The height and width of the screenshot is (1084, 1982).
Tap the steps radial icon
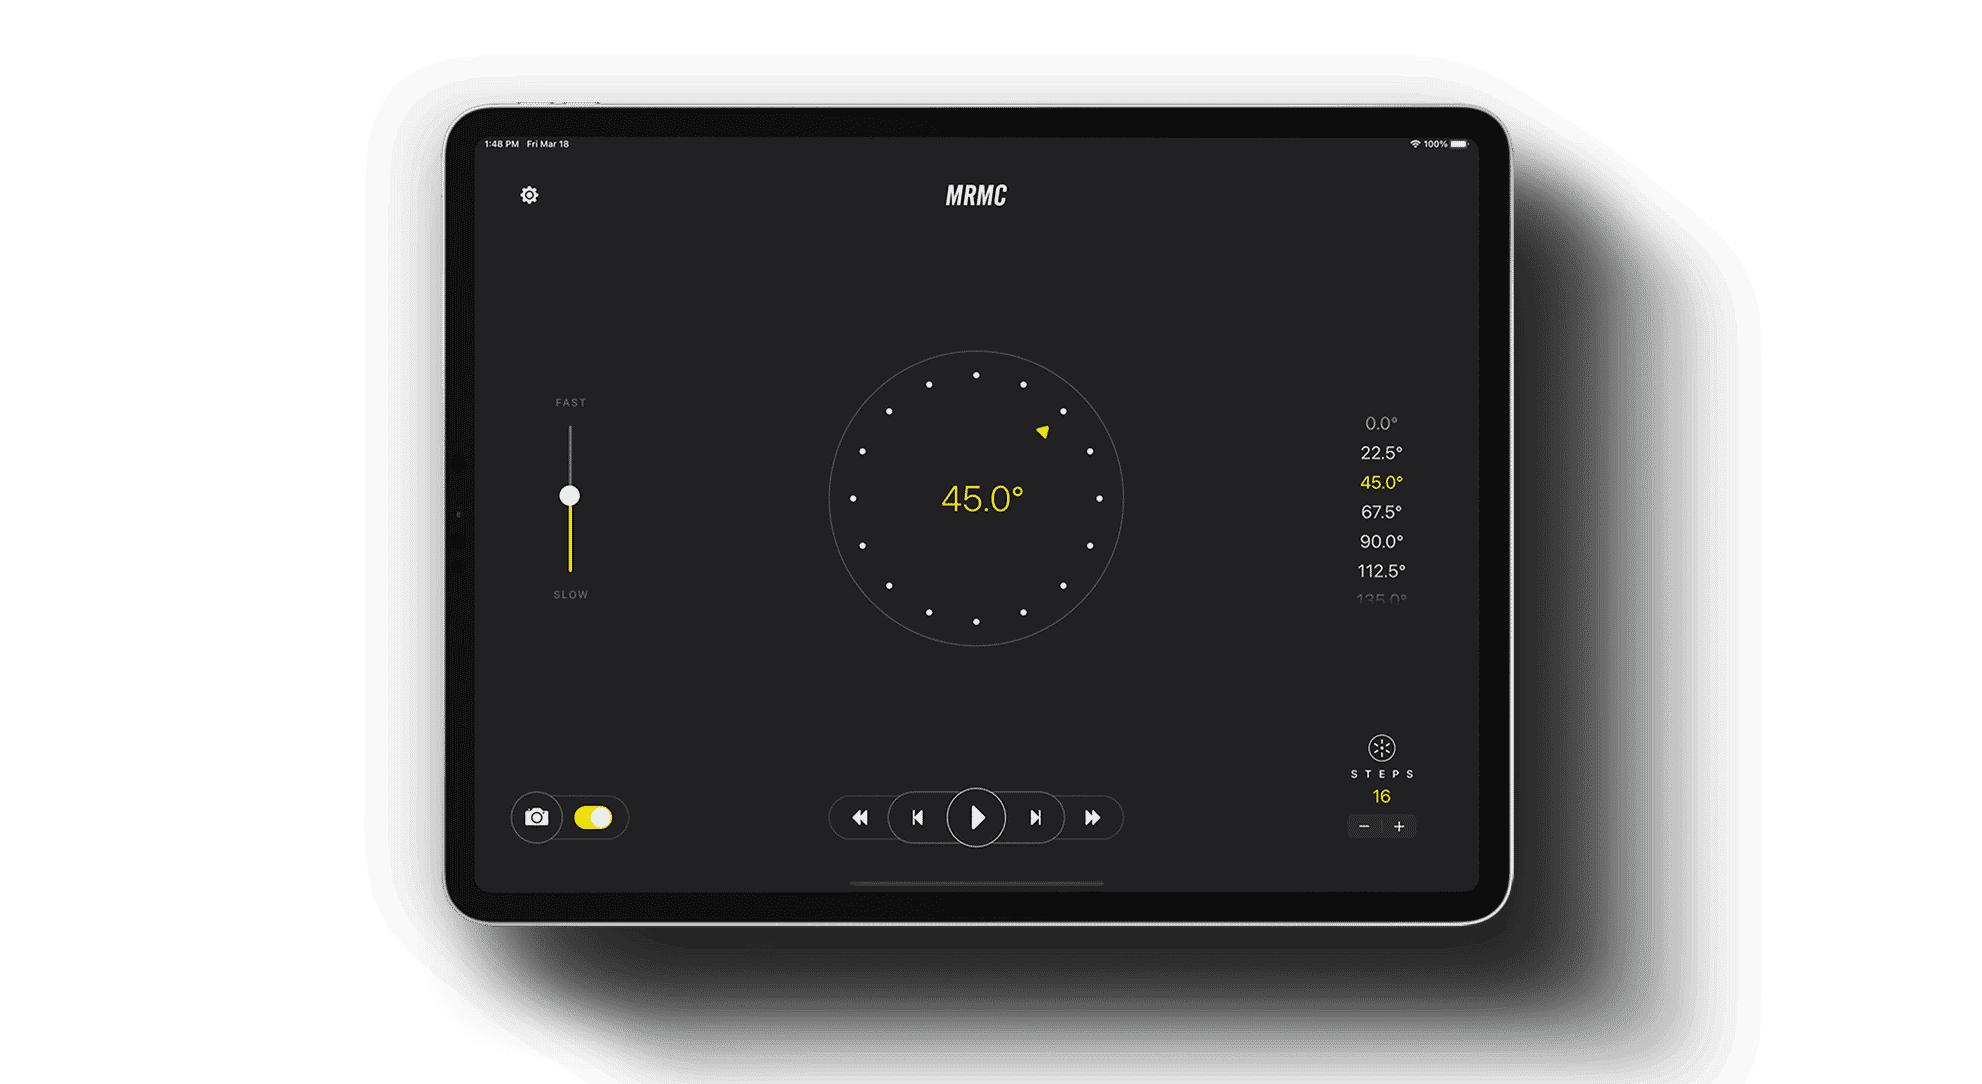pos(1381,748)
